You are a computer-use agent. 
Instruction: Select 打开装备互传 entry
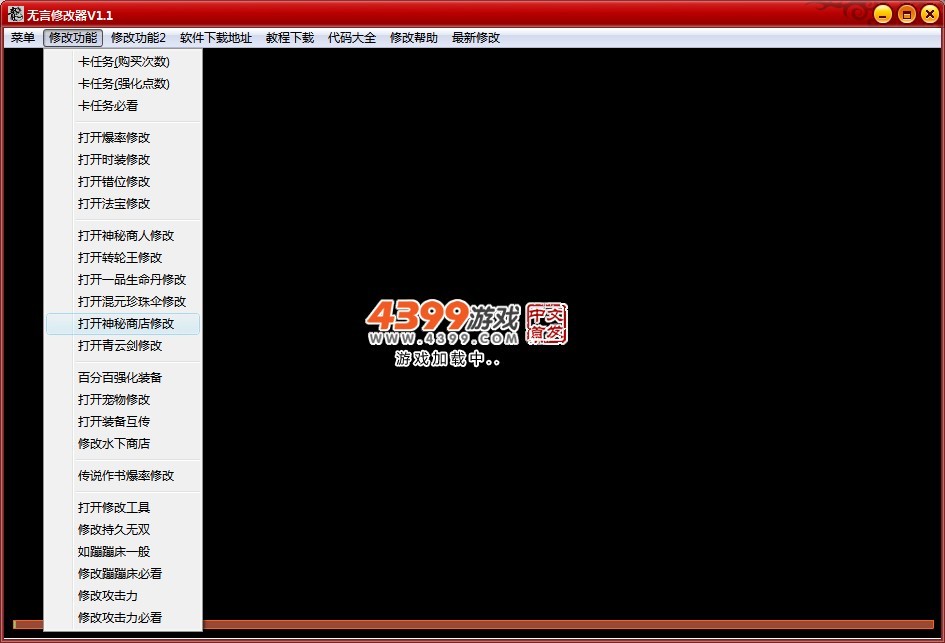tap(123, 422)
